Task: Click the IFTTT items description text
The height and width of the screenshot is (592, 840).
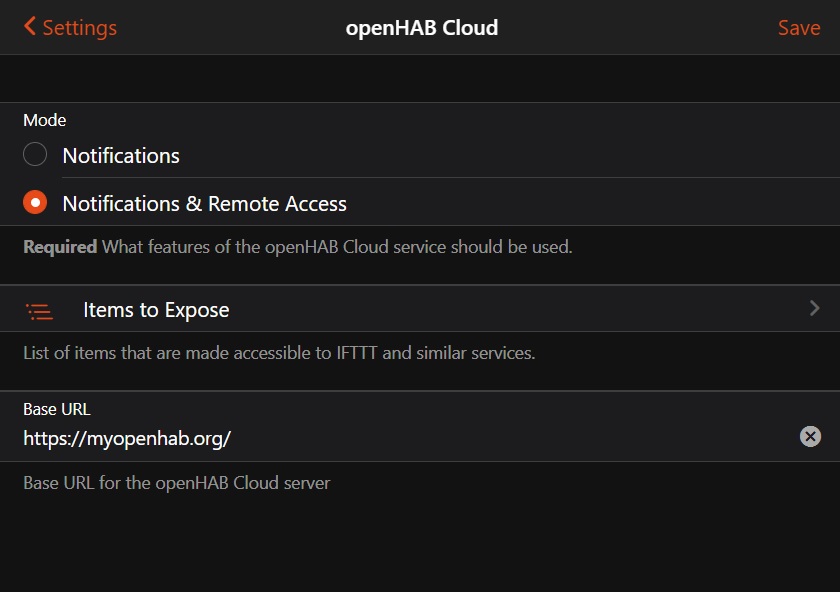Action: coord(279,353)
